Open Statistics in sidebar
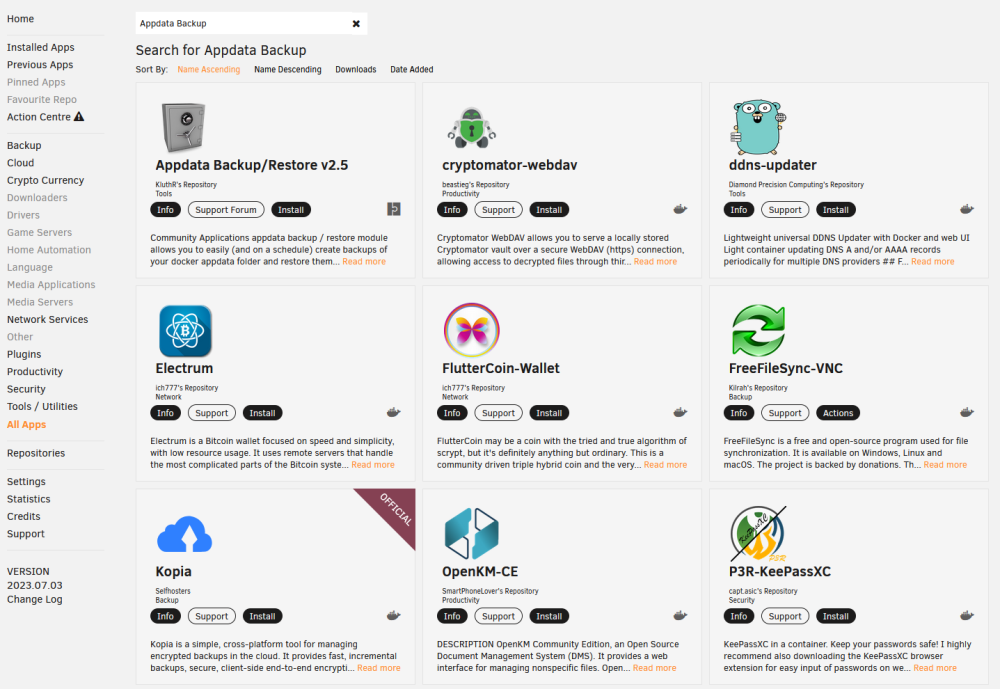1000x689 pixels. [29, 499]
